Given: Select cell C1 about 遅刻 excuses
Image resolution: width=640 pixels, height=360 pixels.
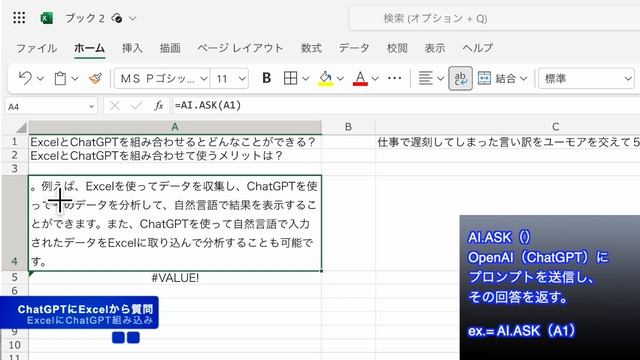Looking at the screenshot, I should pyautogui.click(x=508, y=142).
